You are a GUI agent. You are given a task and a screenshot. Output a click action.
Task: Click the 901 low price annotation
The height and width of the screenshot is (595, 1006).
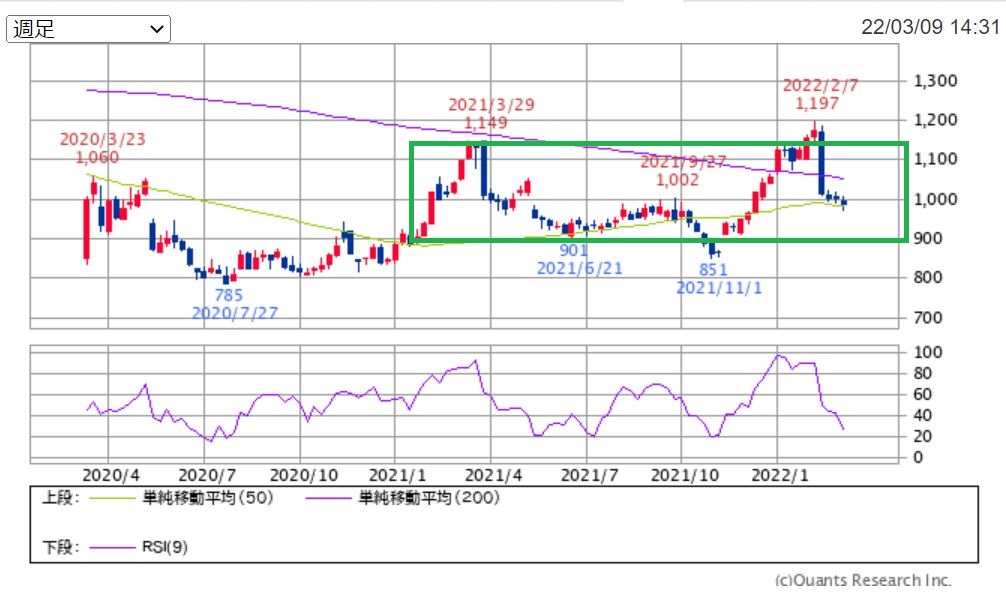pos(574,250)
